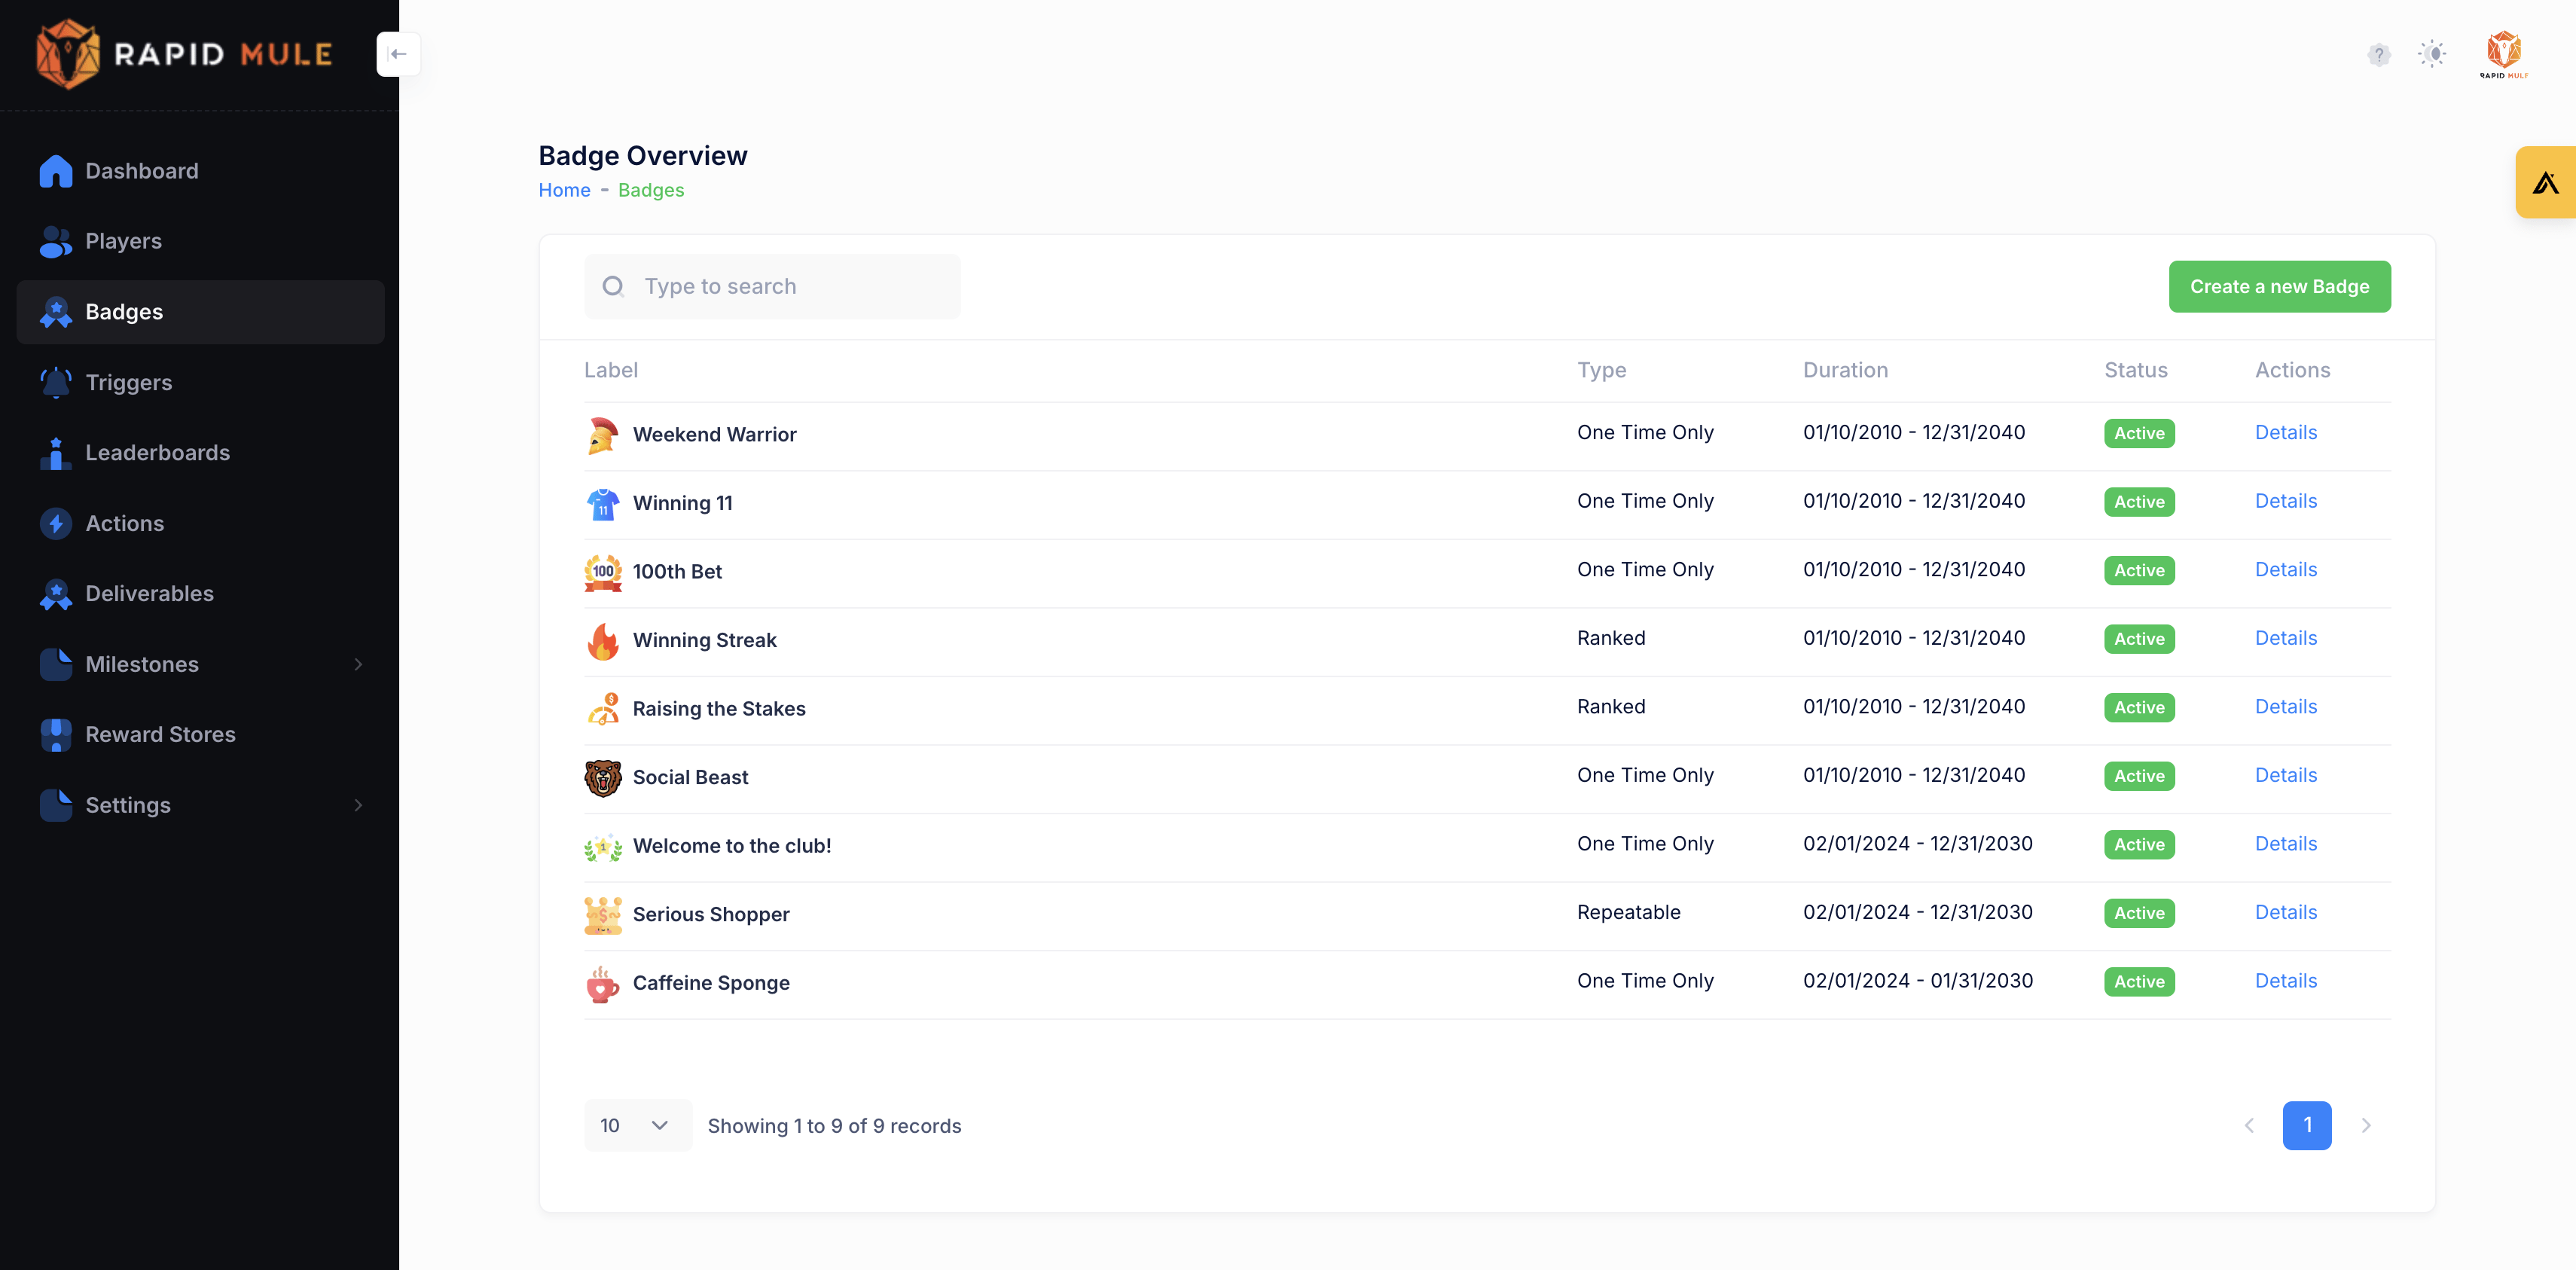
Task: Click the Caffeine Sponge cup icon
Action: tap(603, 983)
